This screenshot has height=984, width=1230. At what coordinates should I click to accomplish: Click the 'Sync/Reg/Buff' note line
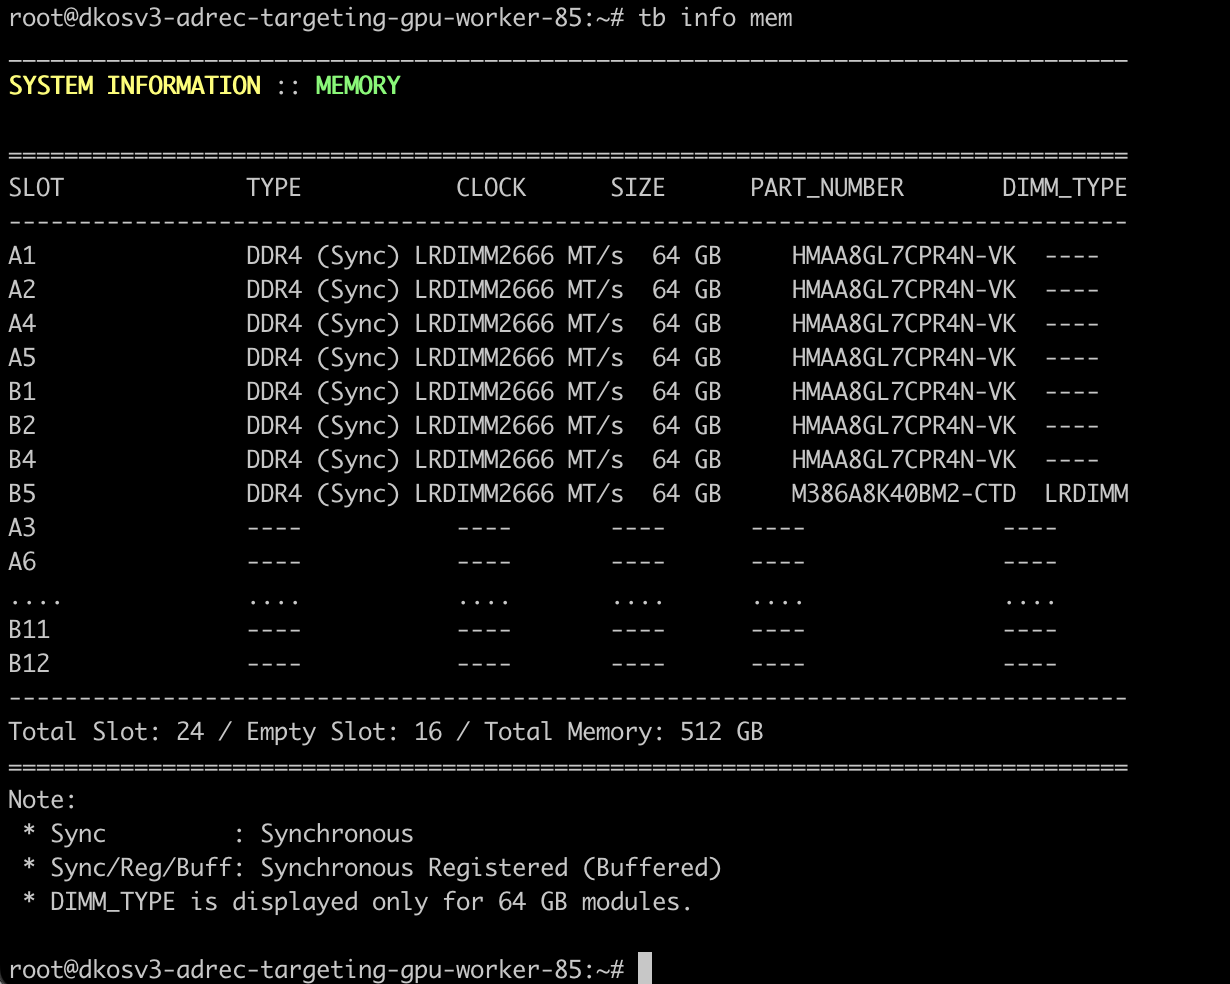point(372,868)
